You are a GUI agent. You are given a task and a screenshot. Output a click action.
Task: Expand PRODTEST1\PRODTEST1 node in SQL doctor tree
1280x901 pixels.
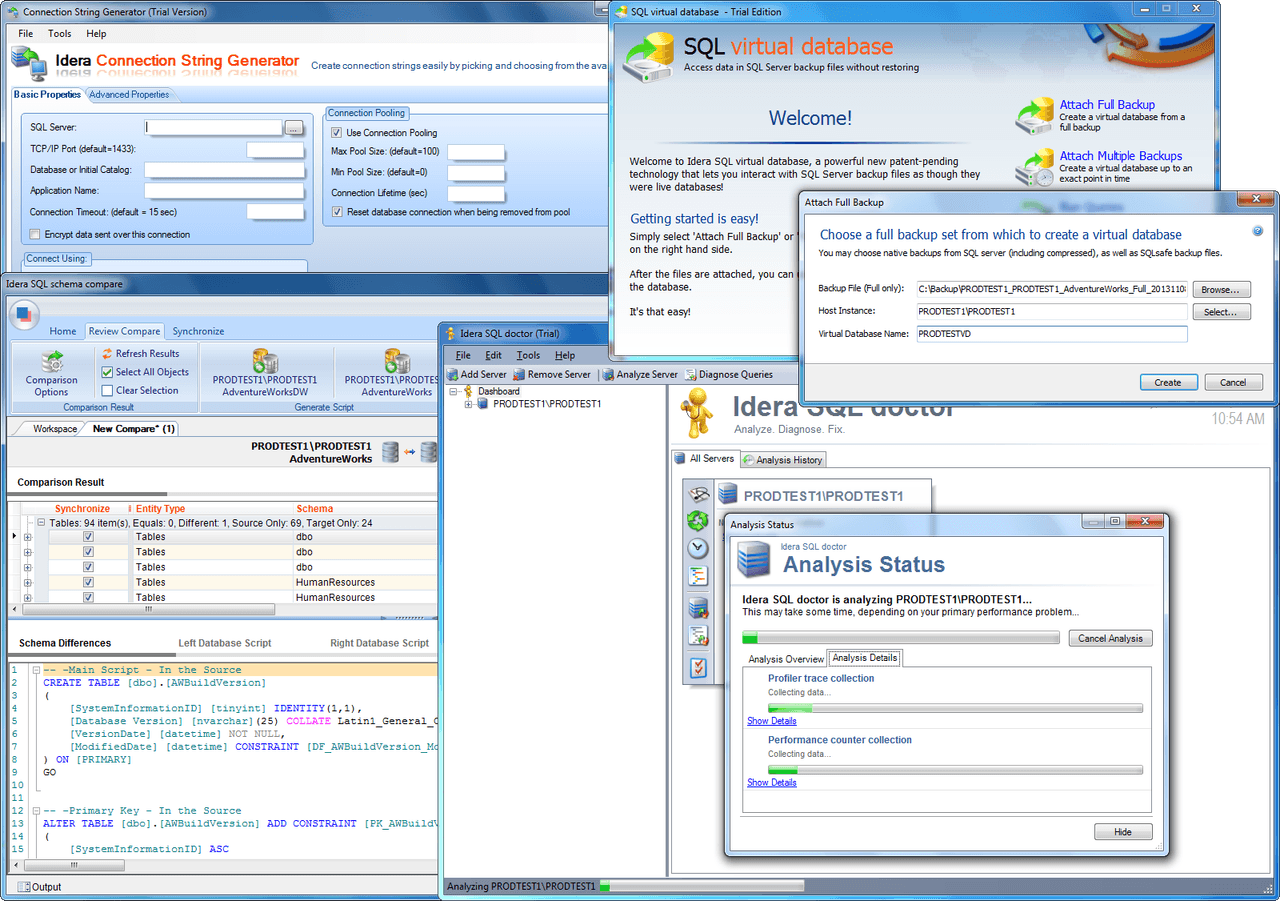coord(469,404)
